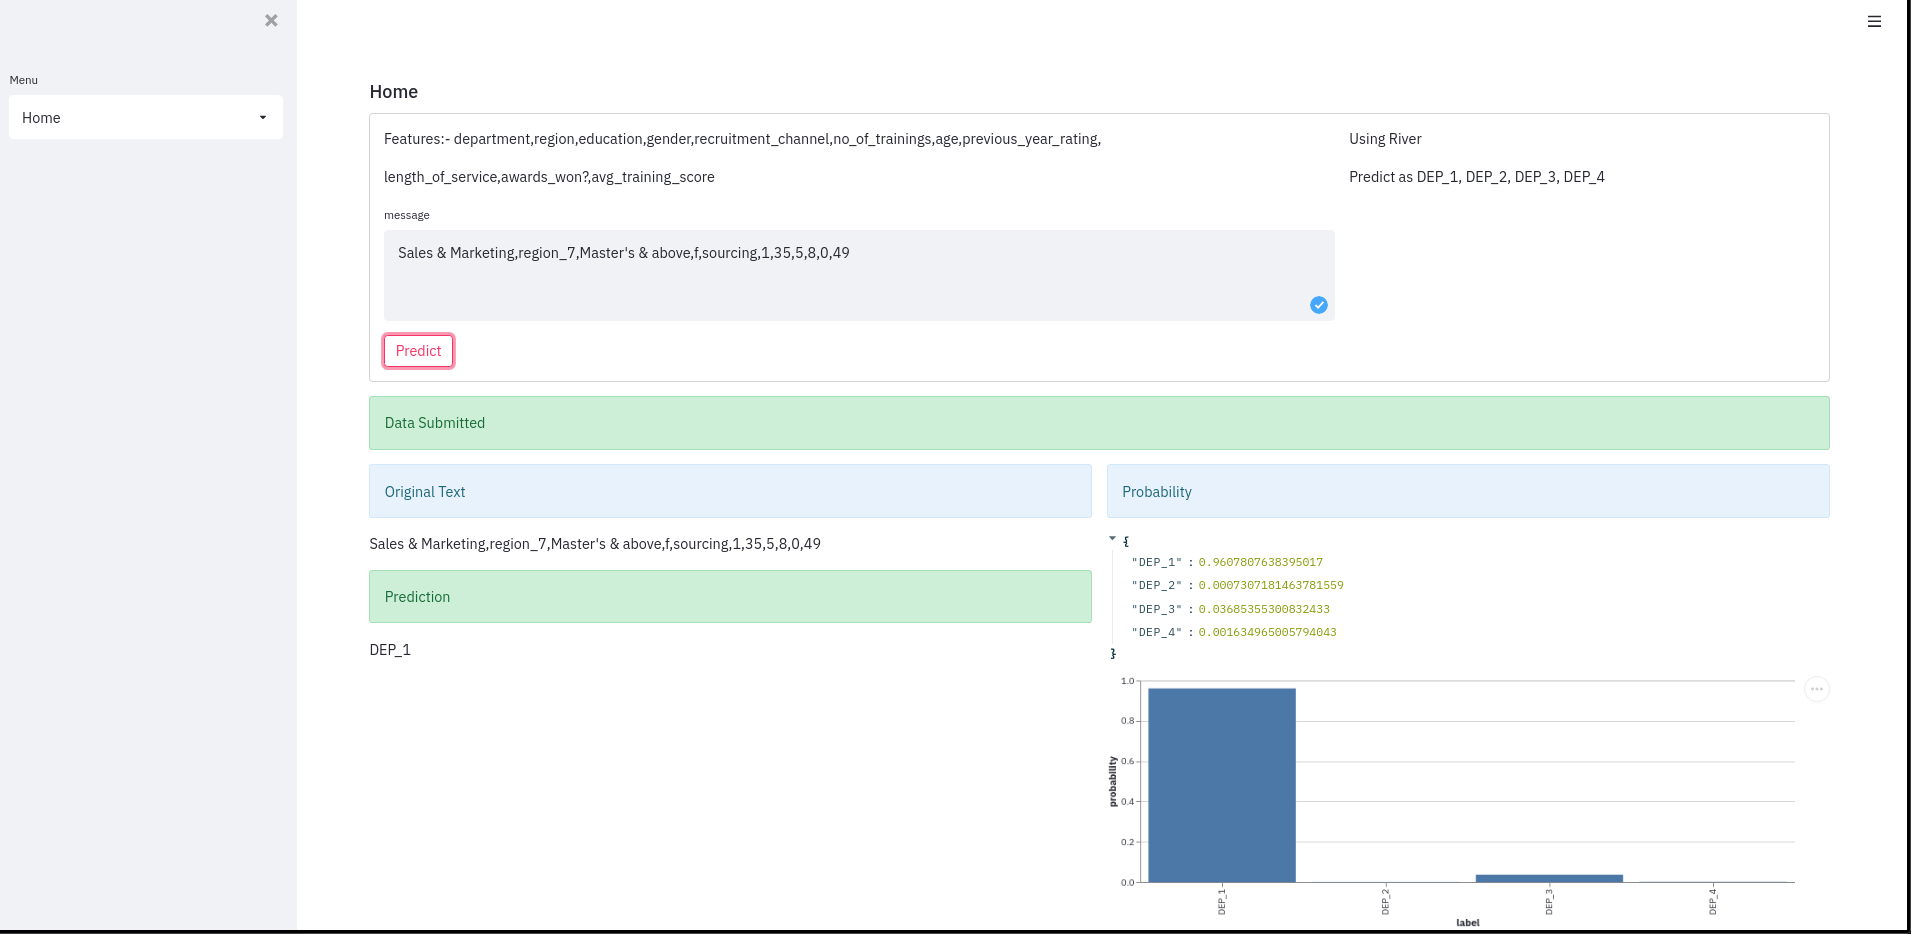
Task: Click the "DEP_4" probability value in JSON
Action: click(1267, 632)
